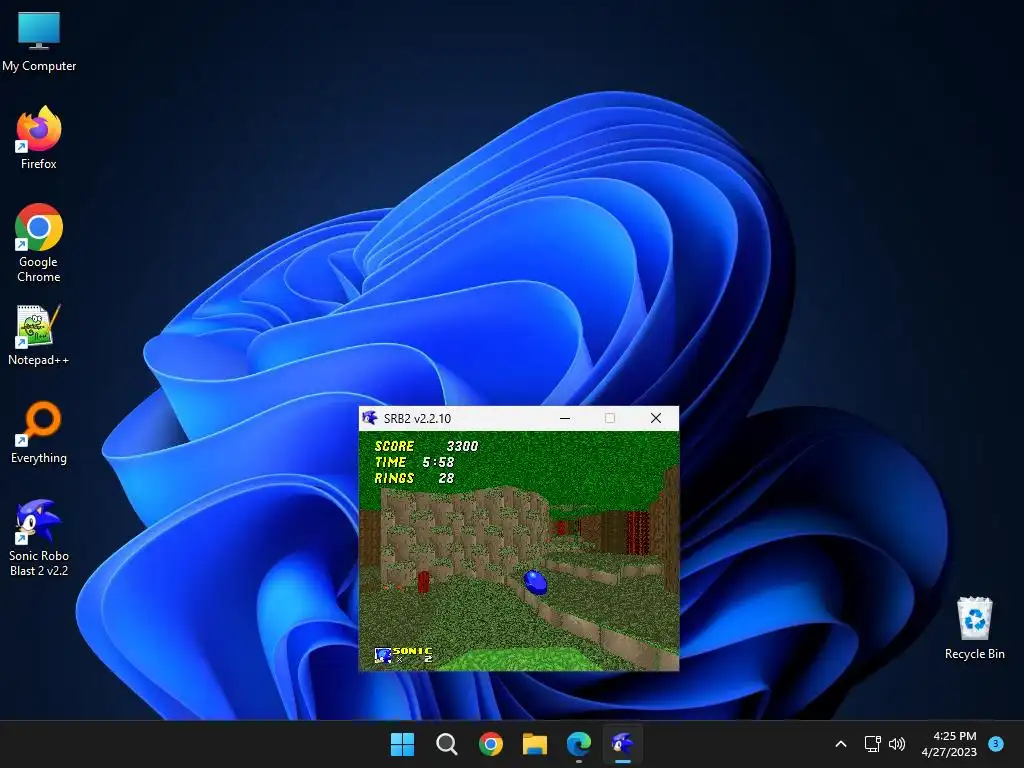Image resolution: width=1024 pixels, height=768 pixels.
Task: Open Microsoft Edge from the taskbar
Action: click(x=579, y=744)
